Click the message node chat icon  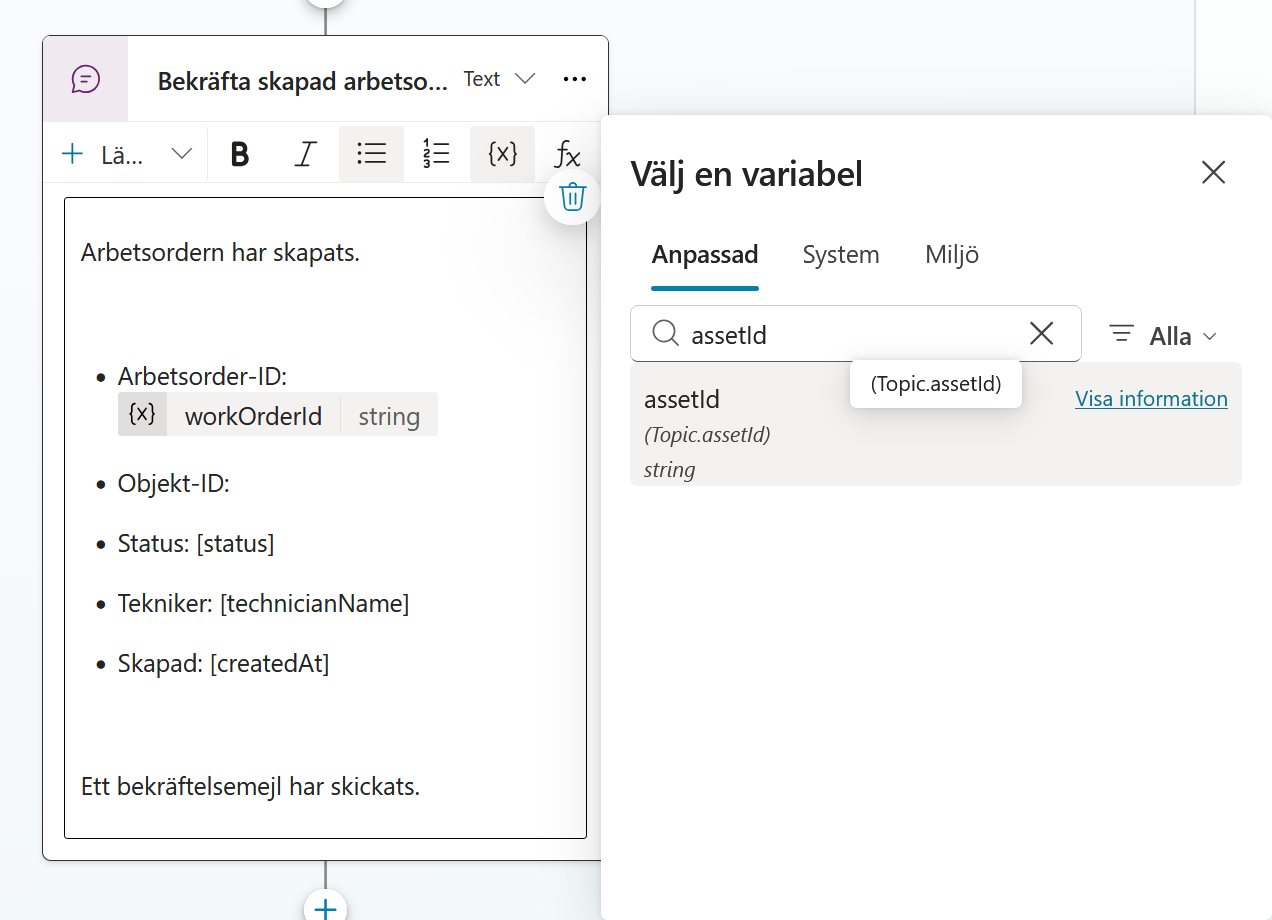click(86, 79)
